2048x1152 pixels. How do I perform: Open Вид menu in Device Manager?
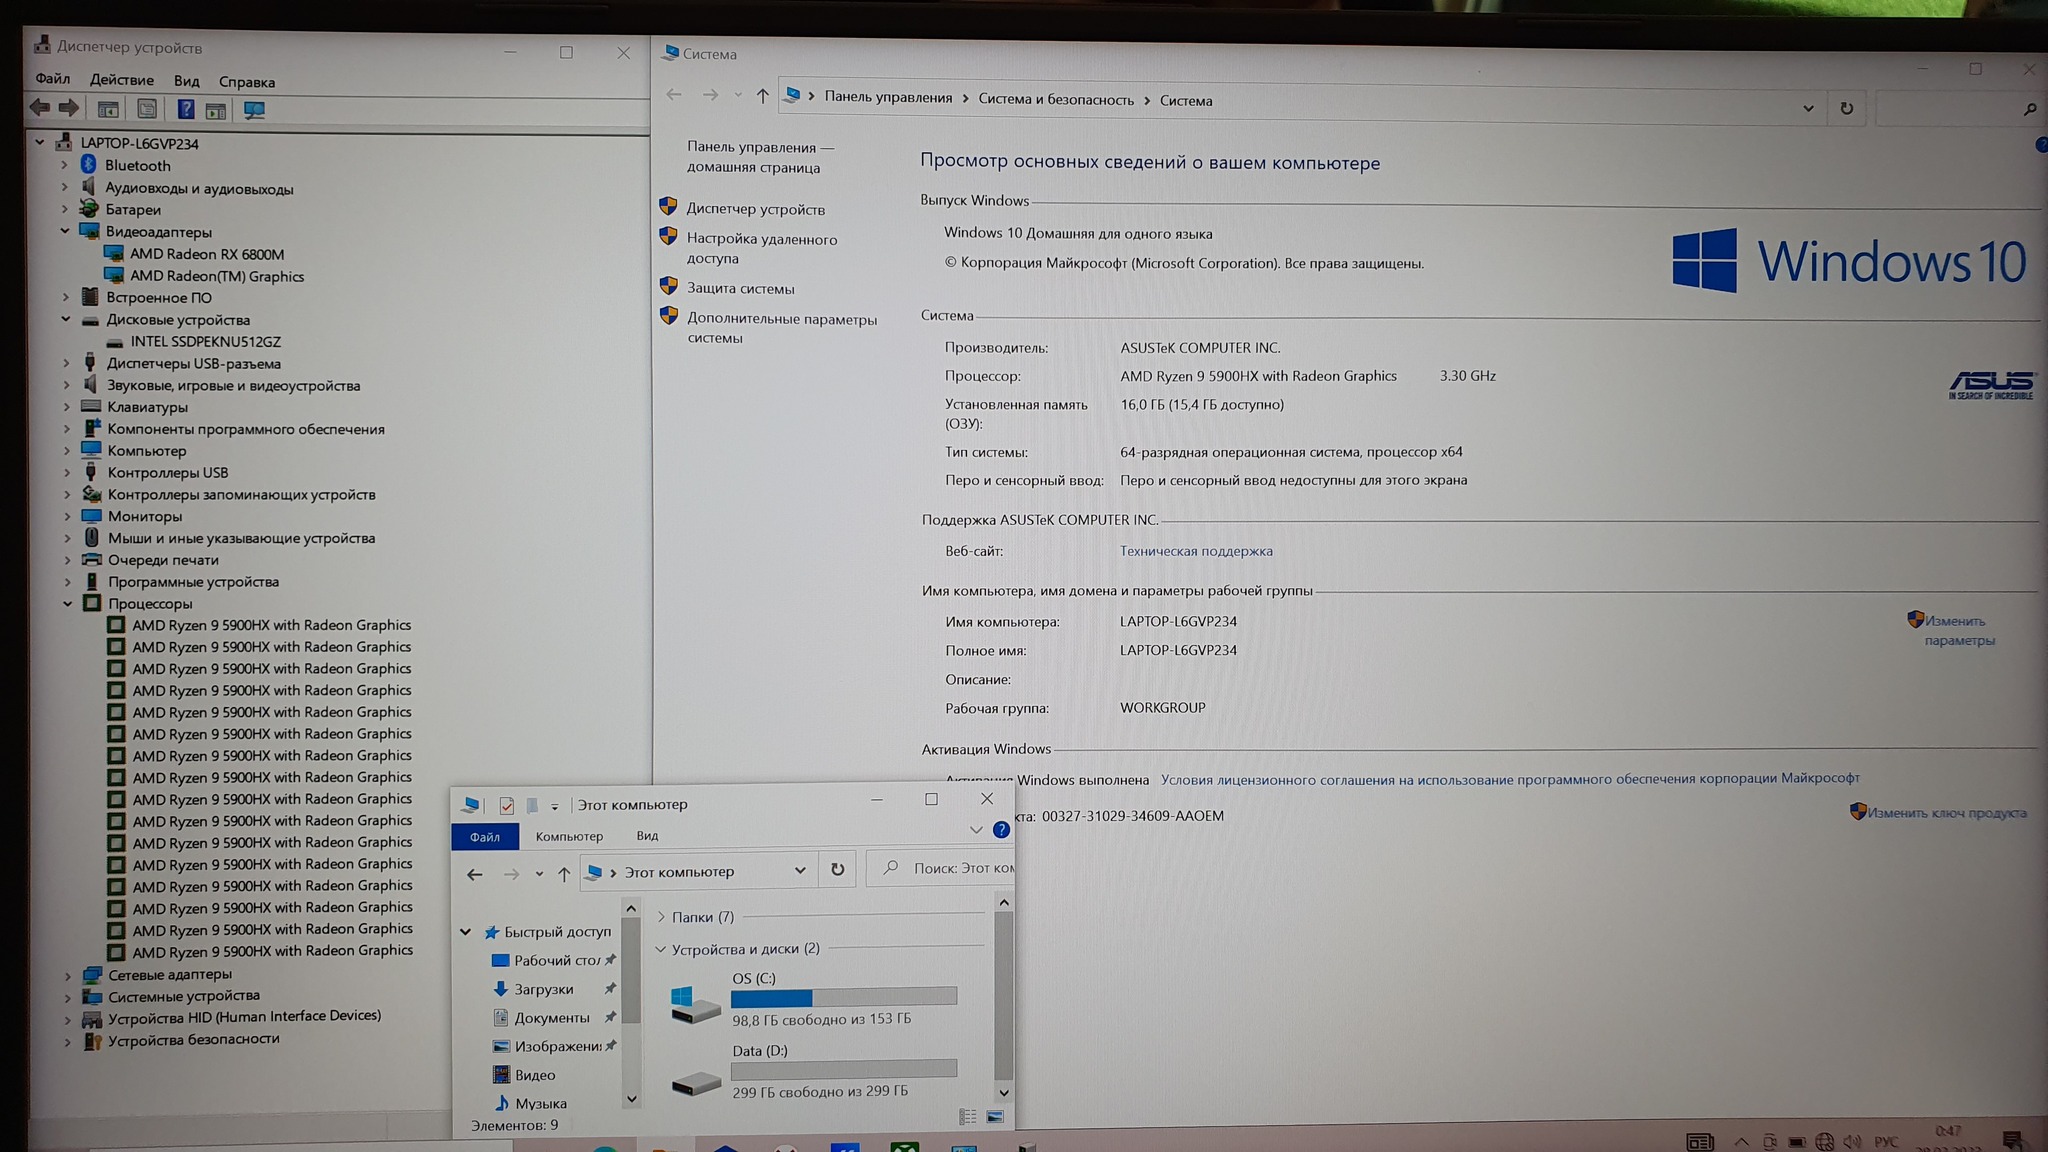[x=186, y=81]
